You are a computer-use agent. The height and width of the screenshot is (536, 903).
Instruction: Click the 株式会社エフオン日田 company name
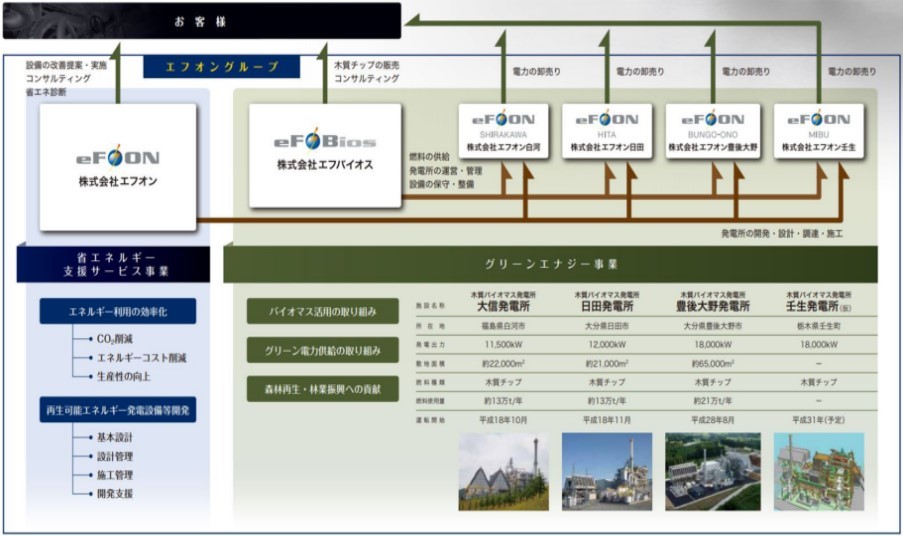tap(606, 147)
